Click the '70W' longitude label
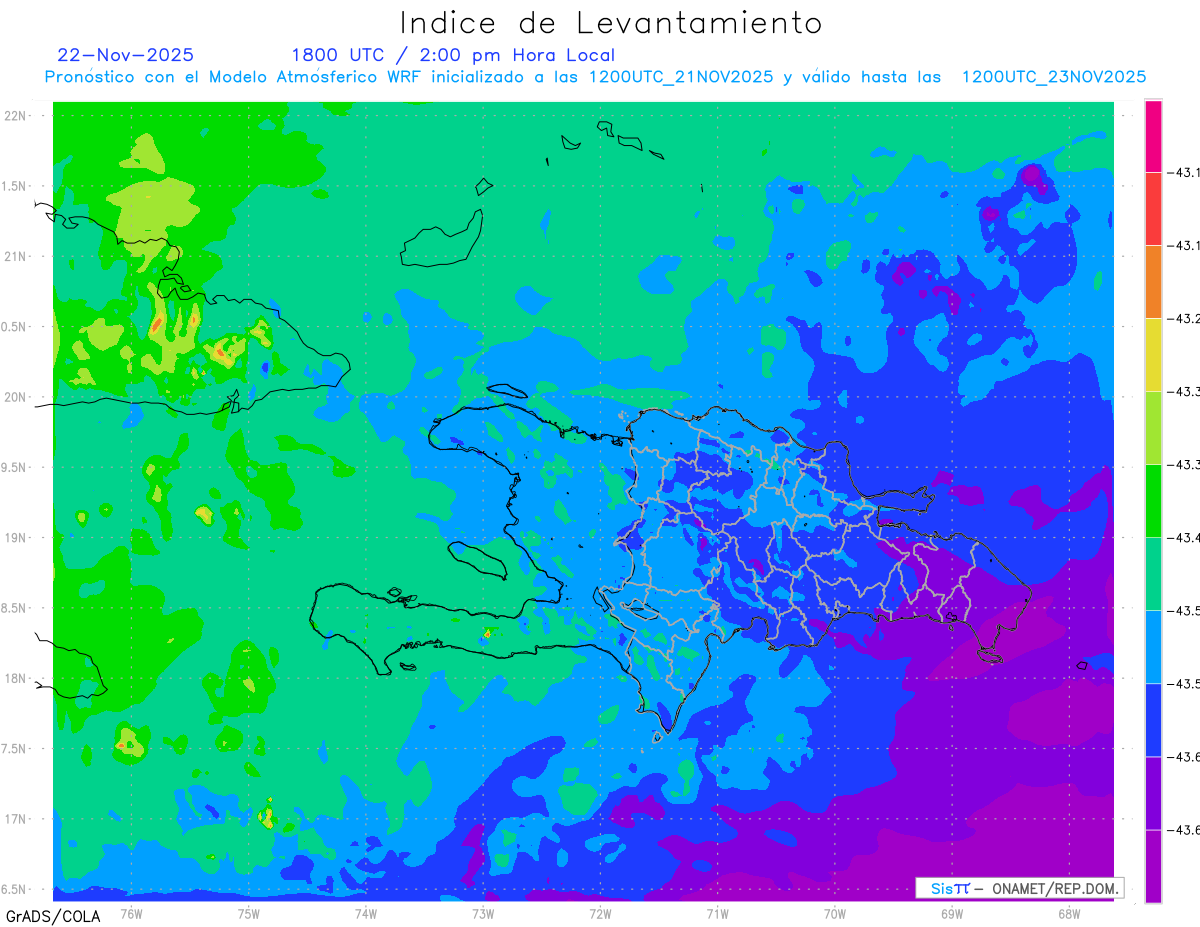The height and width of the screenshot is (927, 1200). click(x=835, y=913)
